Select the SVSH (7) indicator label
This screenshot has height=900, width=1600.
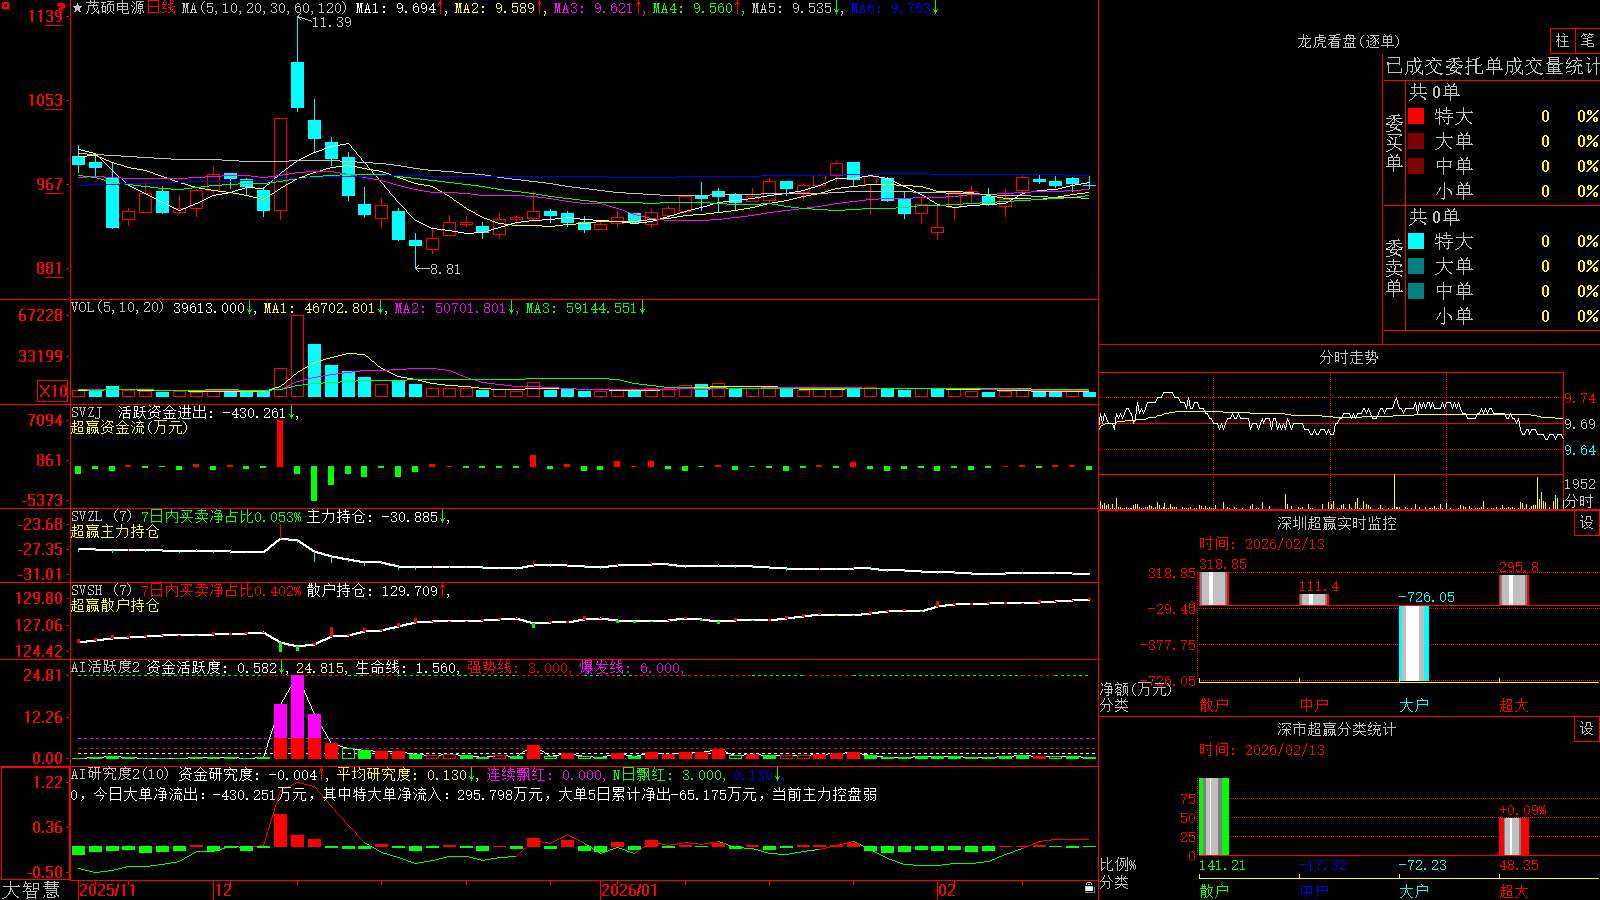tap(101, 591)
